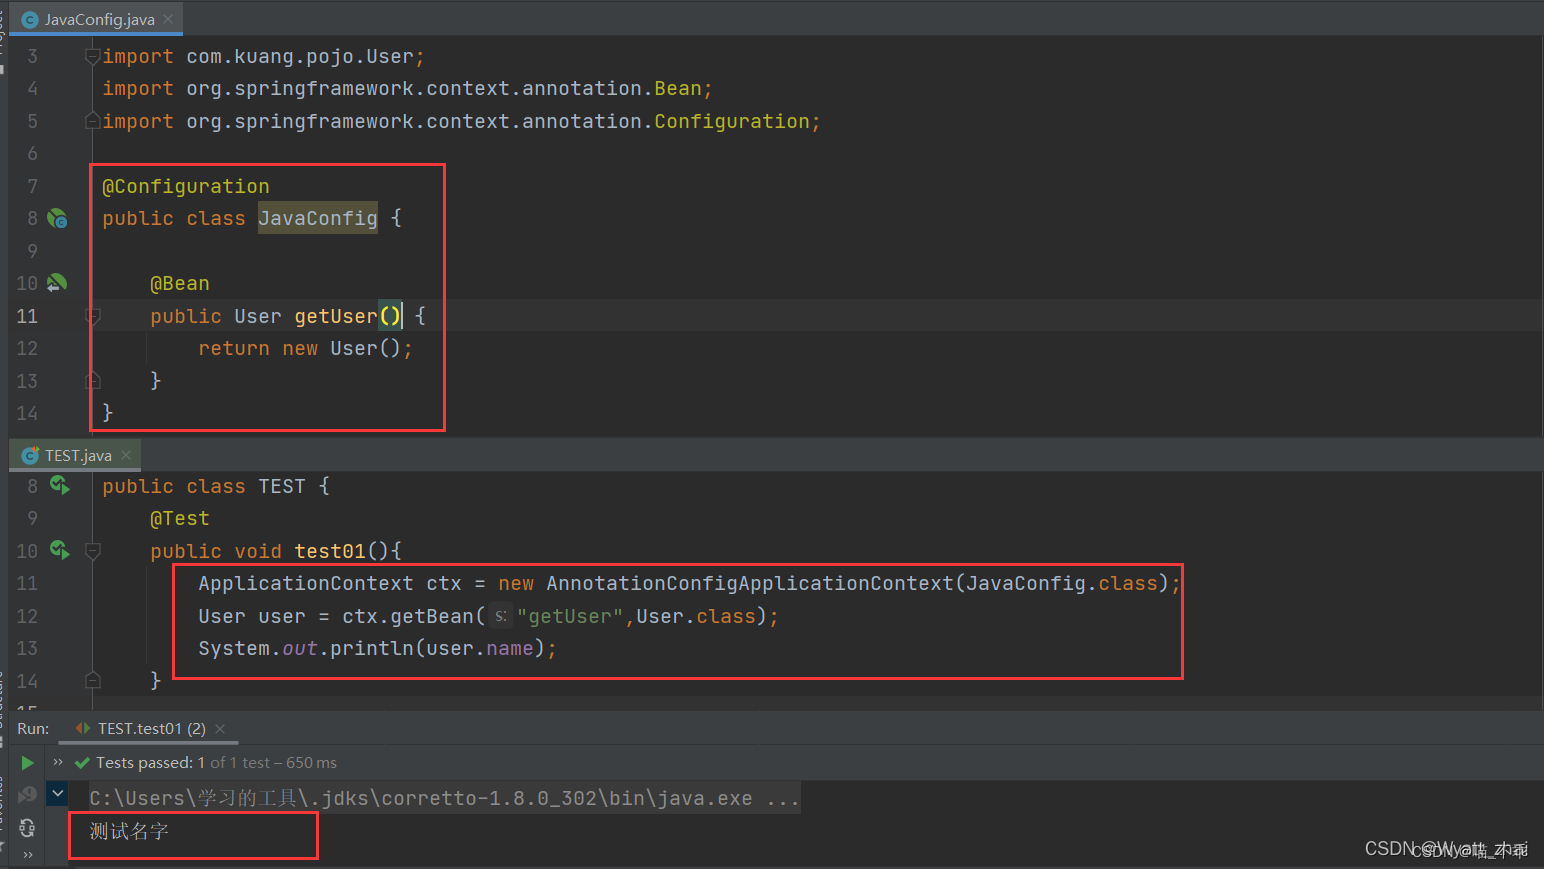Click the rerun failed tests icon
1544x869 pixels.
[x=28, y=795]
